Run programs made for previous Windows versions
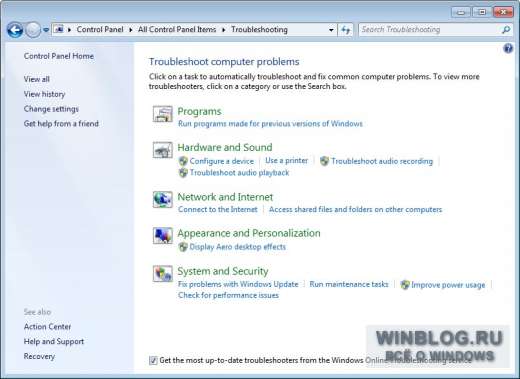Viewport: 520px width, 379px height. 270,124
